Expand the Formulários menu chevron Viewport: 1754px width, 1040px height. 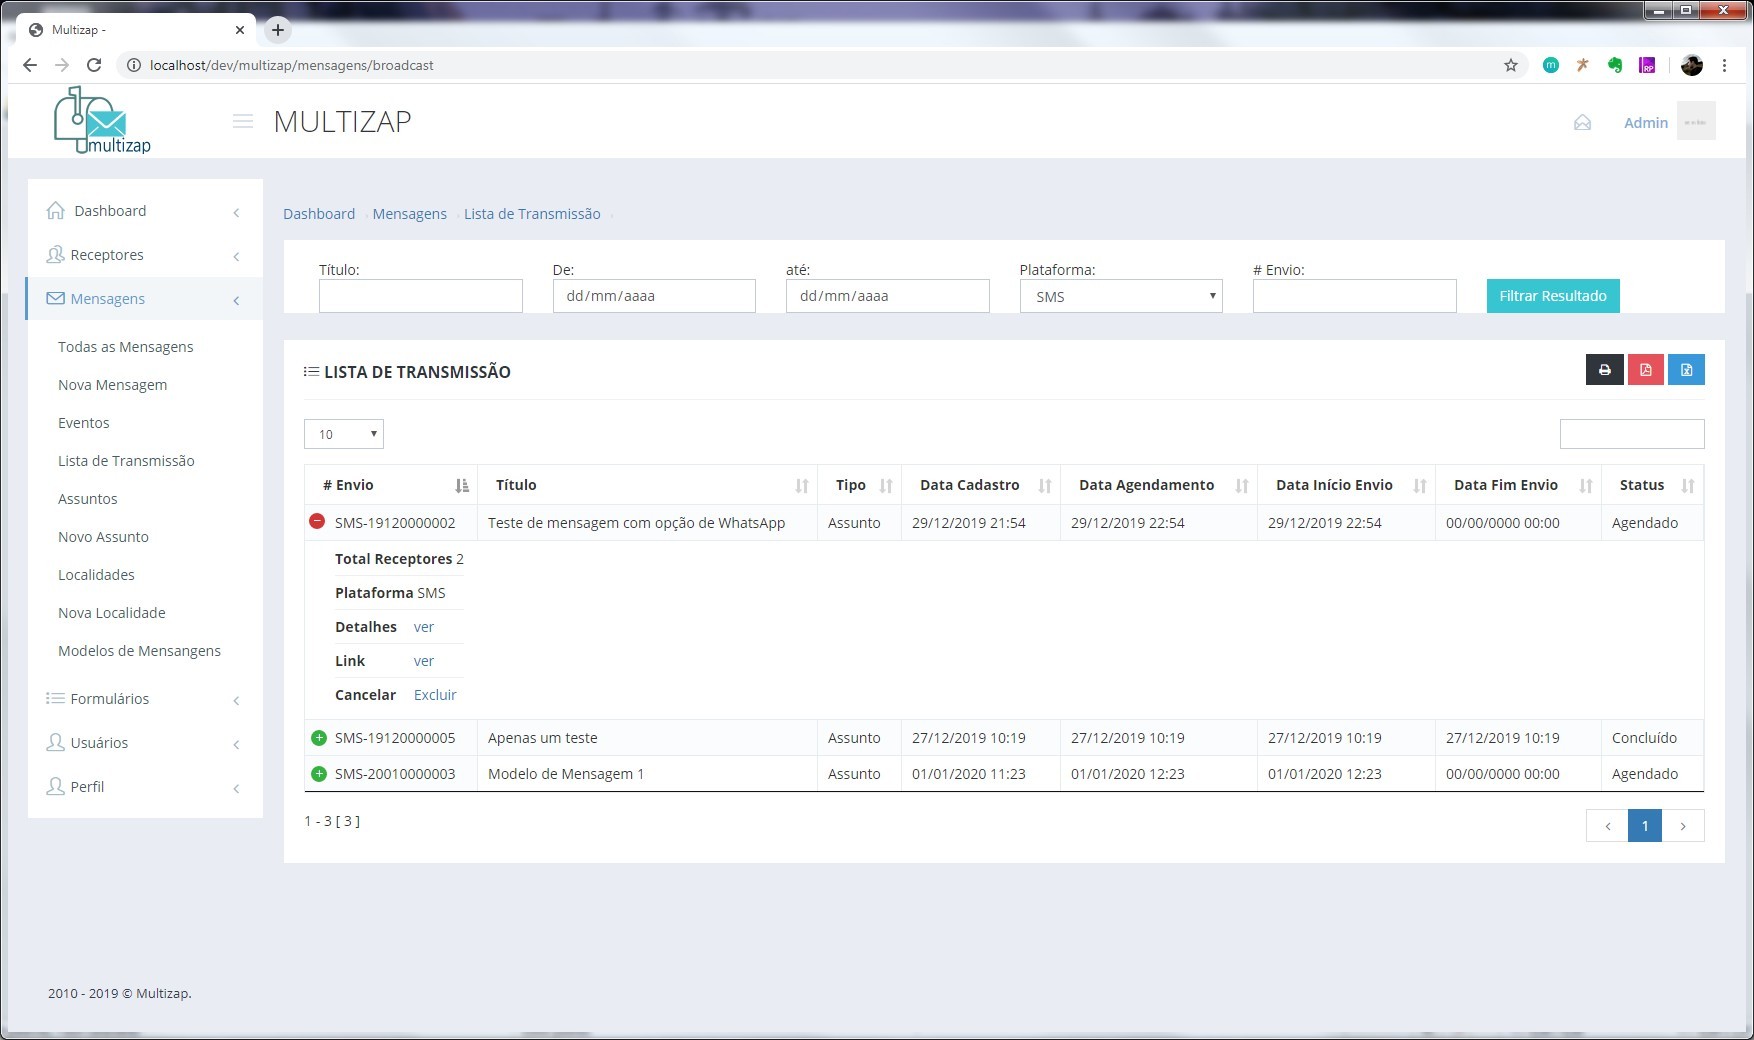click(x=237, y=700)
